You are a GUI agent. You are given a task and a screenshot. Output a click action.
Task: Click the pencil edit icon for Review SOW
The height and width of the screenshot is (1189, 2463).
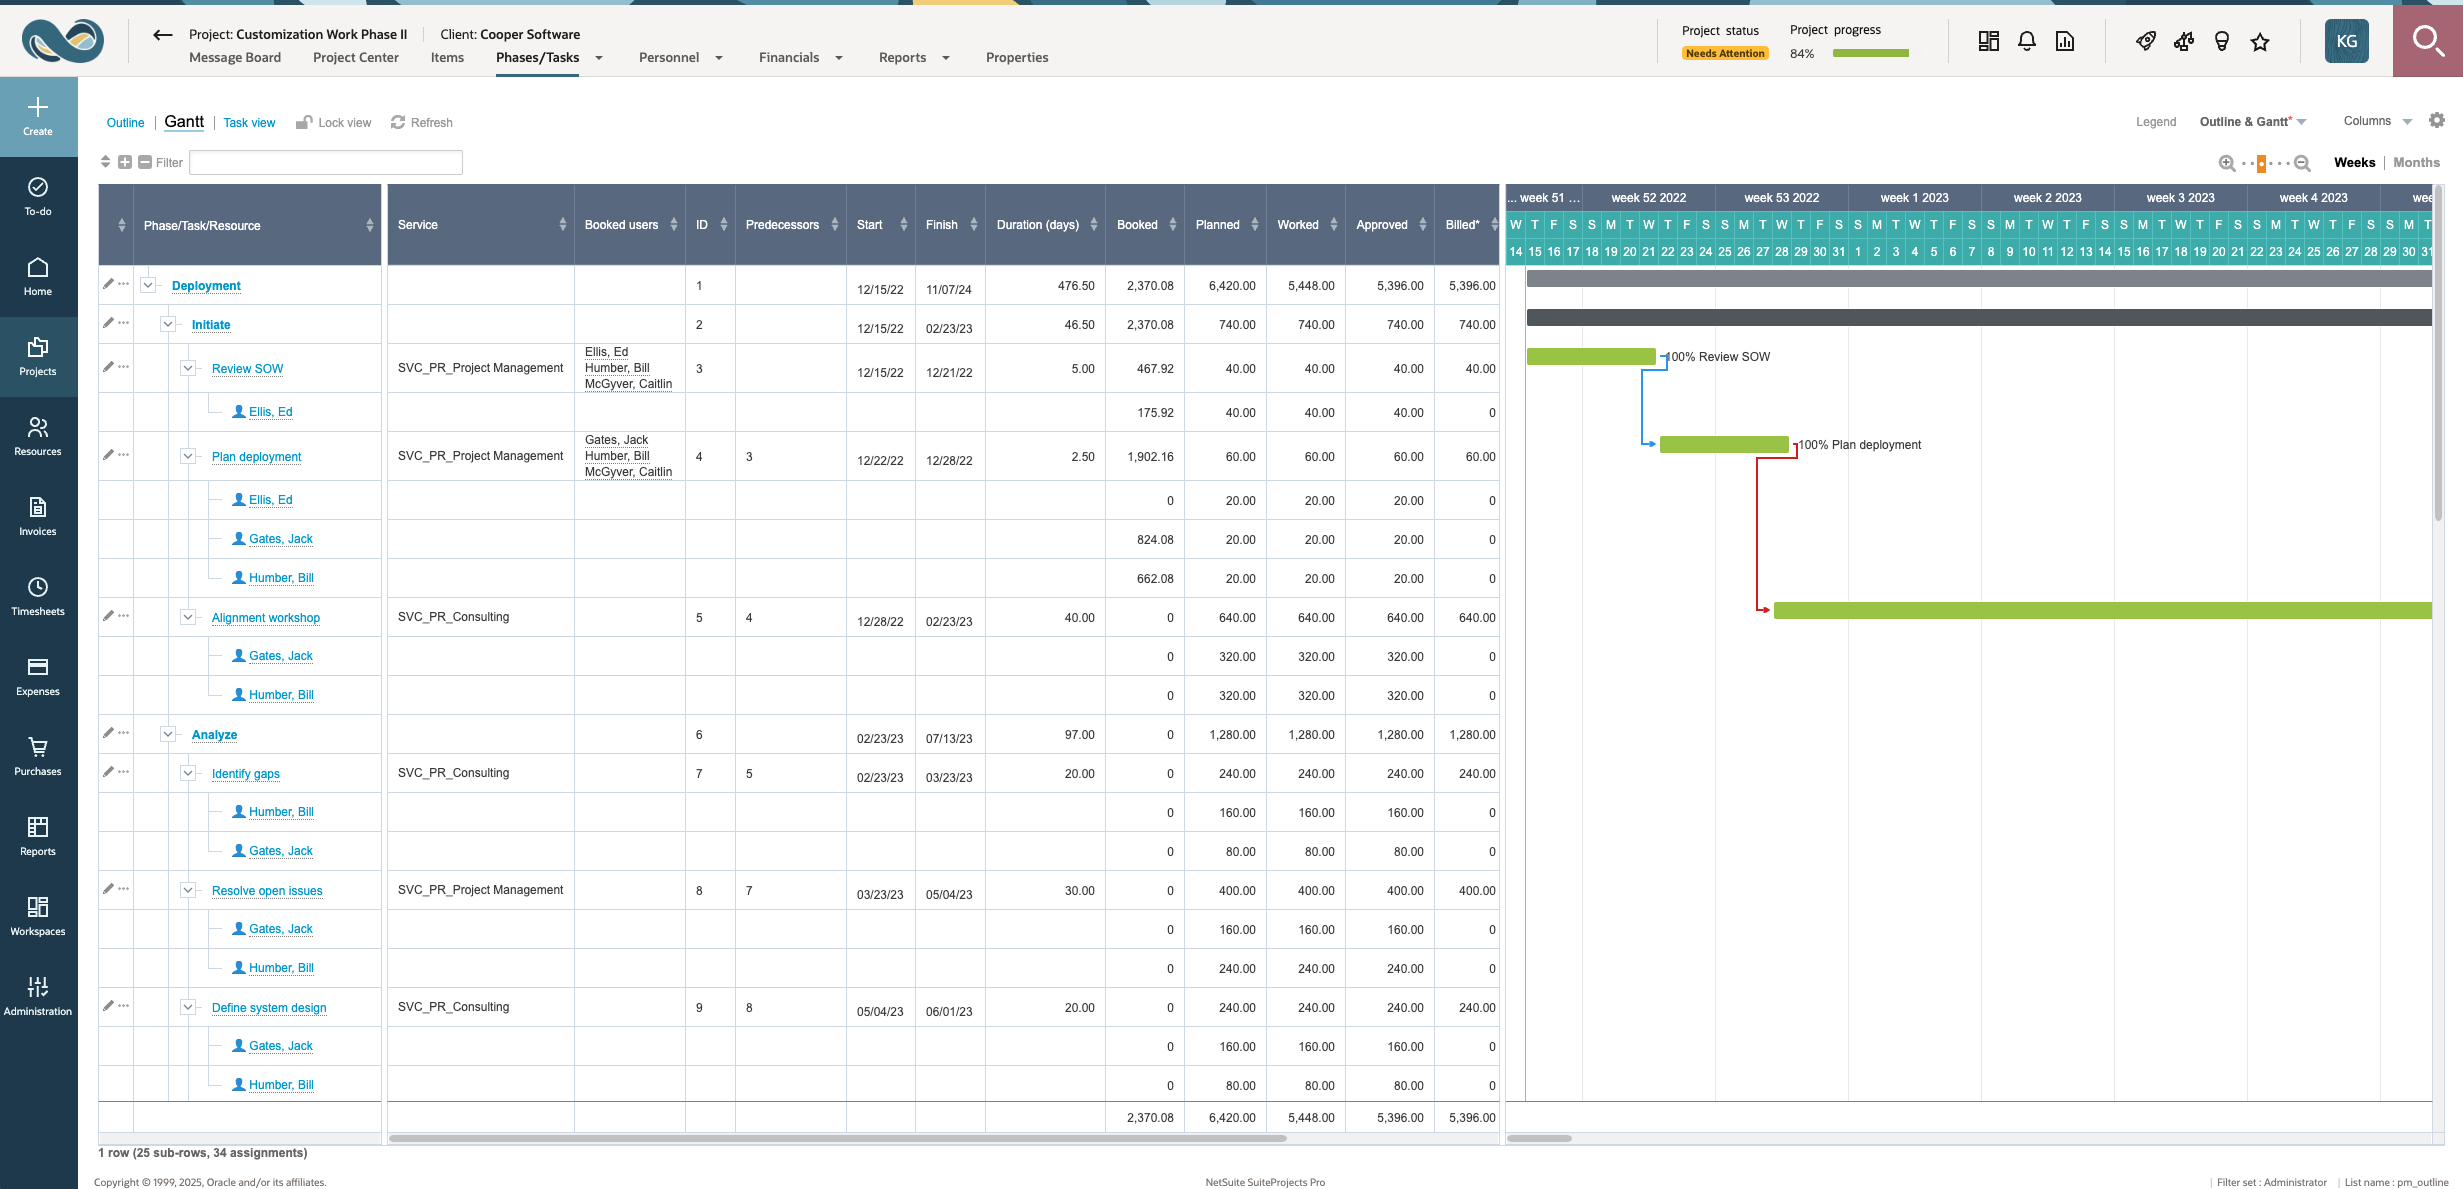click(x=108, y=367)
